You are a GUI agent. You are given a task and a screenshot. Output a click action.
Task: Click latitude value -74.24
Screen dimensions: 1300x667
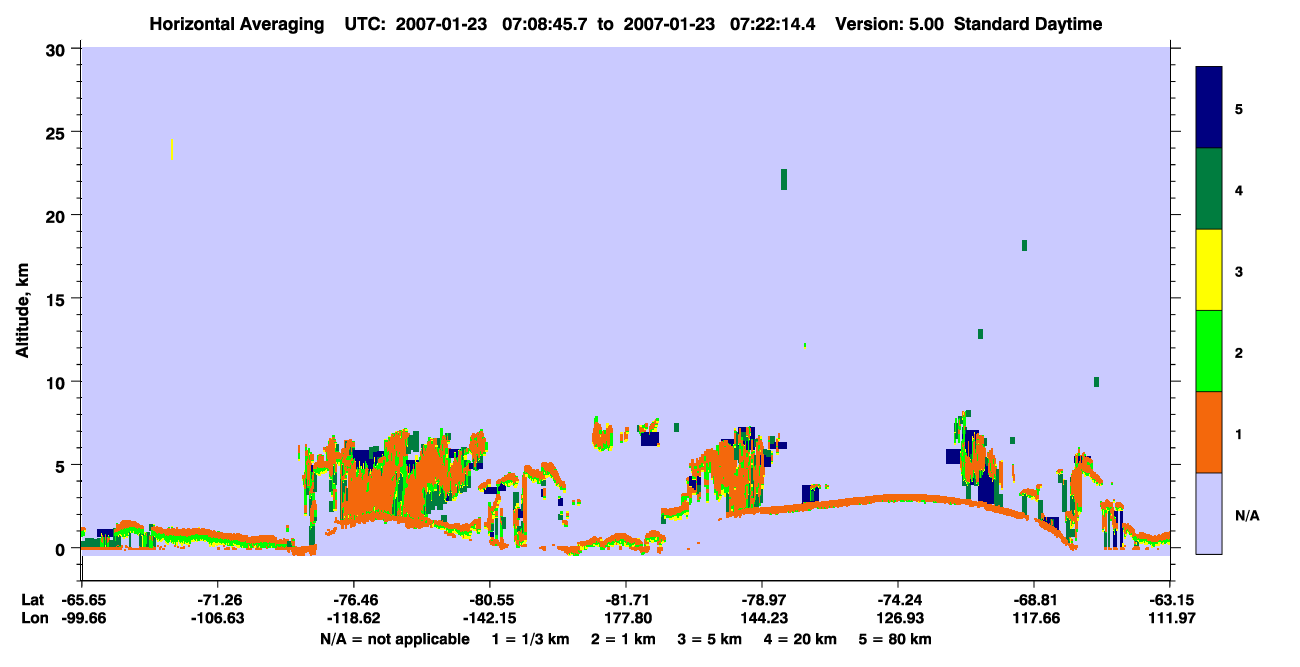(898, 600)
